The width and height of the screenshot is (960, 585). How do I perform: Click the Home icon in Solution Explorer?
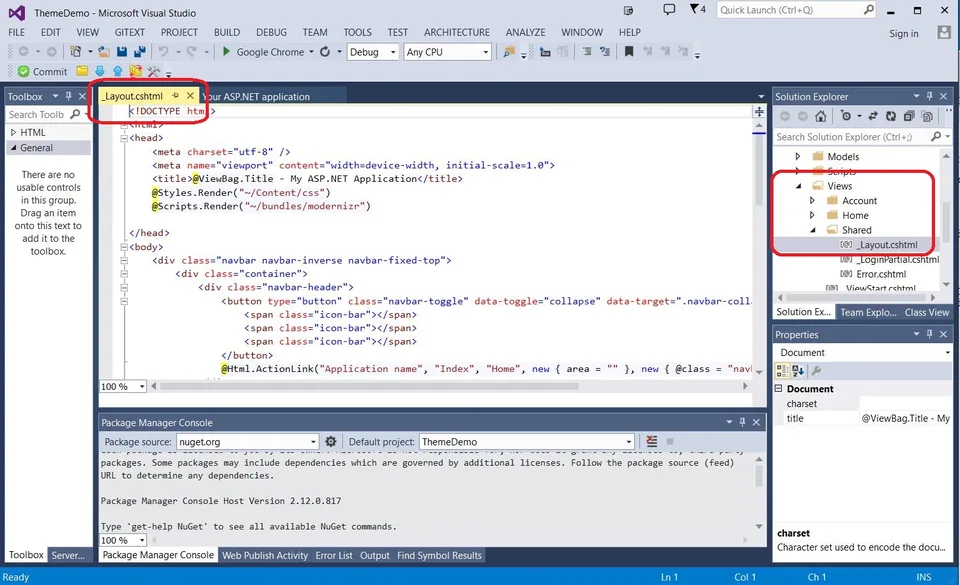[820, 116]
